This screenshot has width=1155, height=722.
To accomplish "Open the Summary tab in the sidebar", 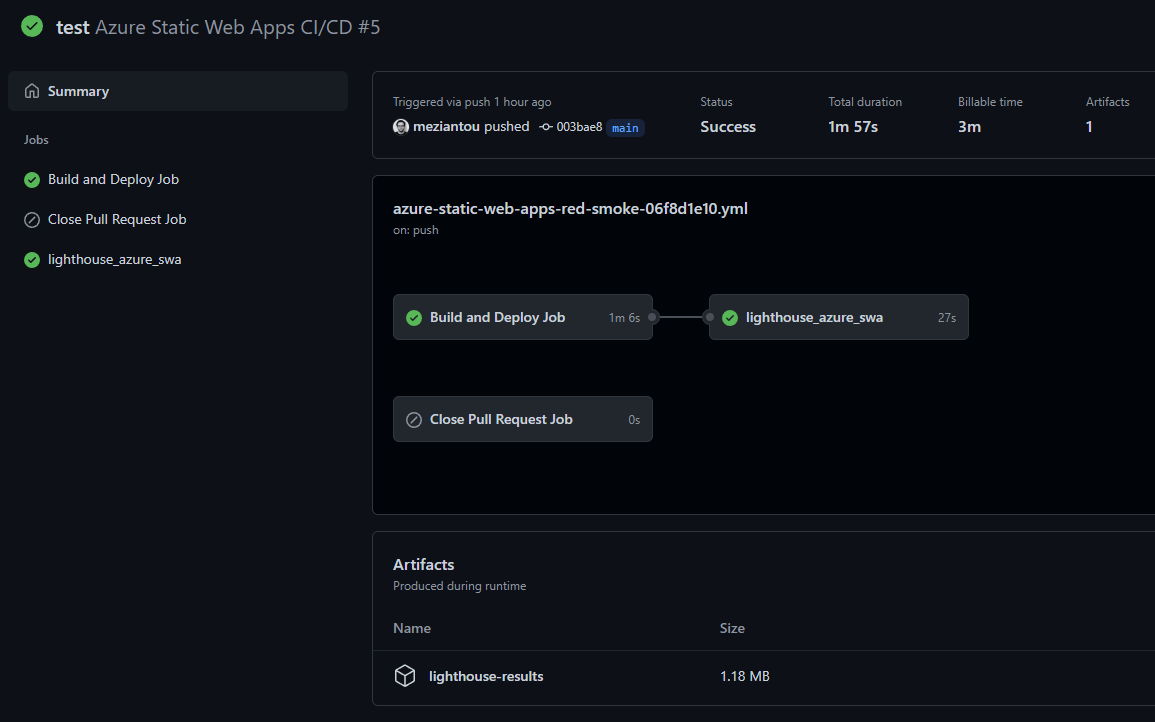I will pyautogui.click(x=78, y=91).
